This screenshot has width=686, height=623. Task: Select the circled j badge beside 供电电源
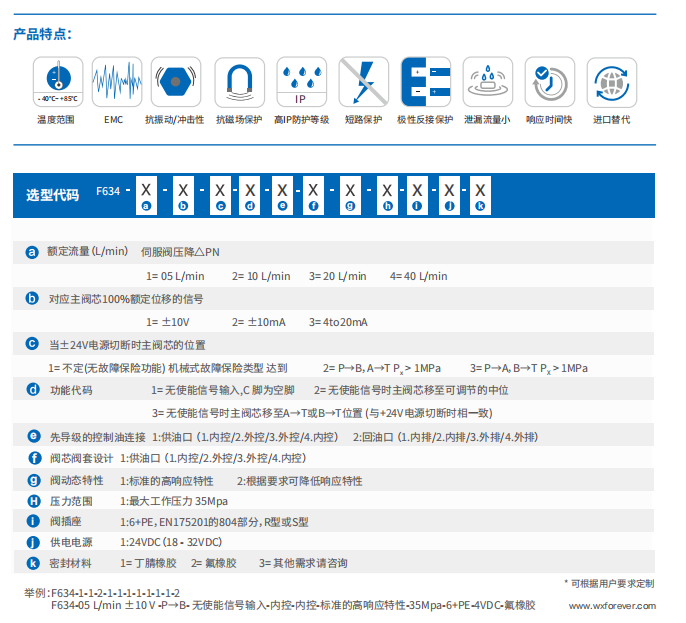pos(32,542)
